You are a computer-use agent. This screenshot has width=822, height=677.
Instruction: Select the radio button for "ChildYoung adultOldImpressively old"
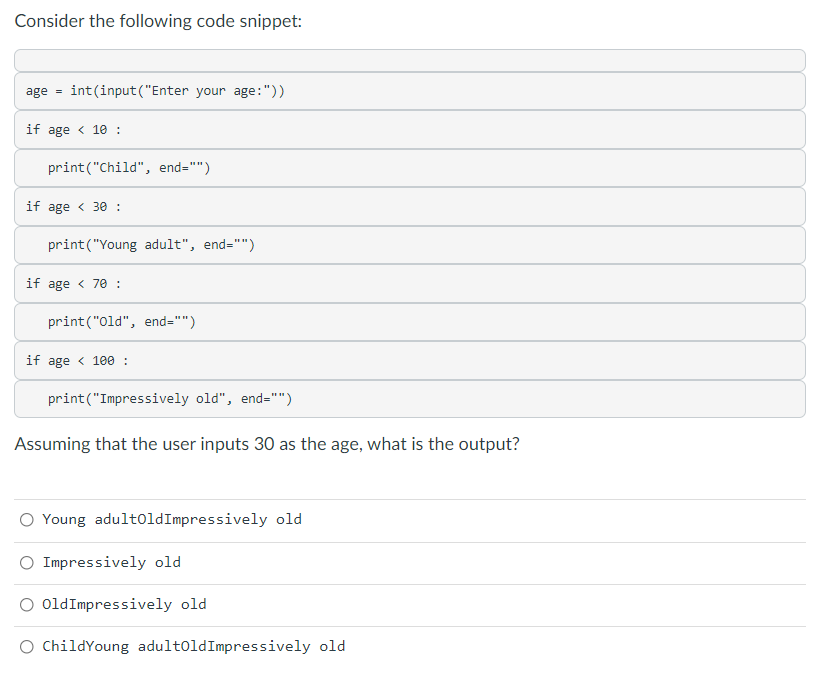(27, 646)
